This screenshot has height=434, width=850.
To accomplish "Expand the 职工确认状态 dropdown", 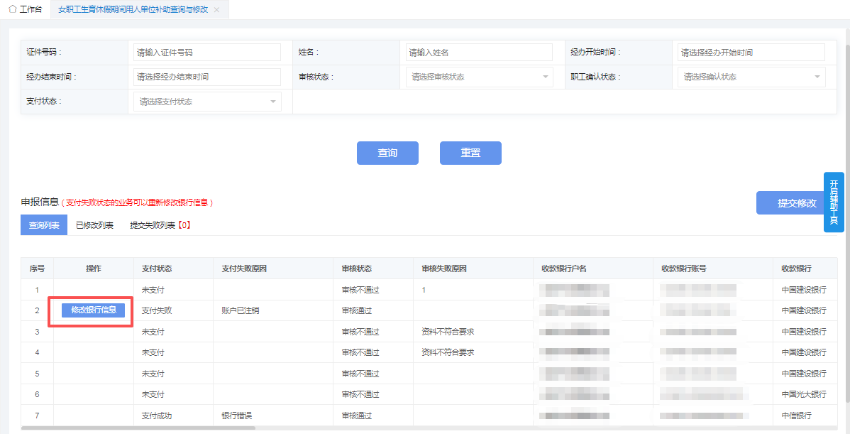I will point(751,77).
